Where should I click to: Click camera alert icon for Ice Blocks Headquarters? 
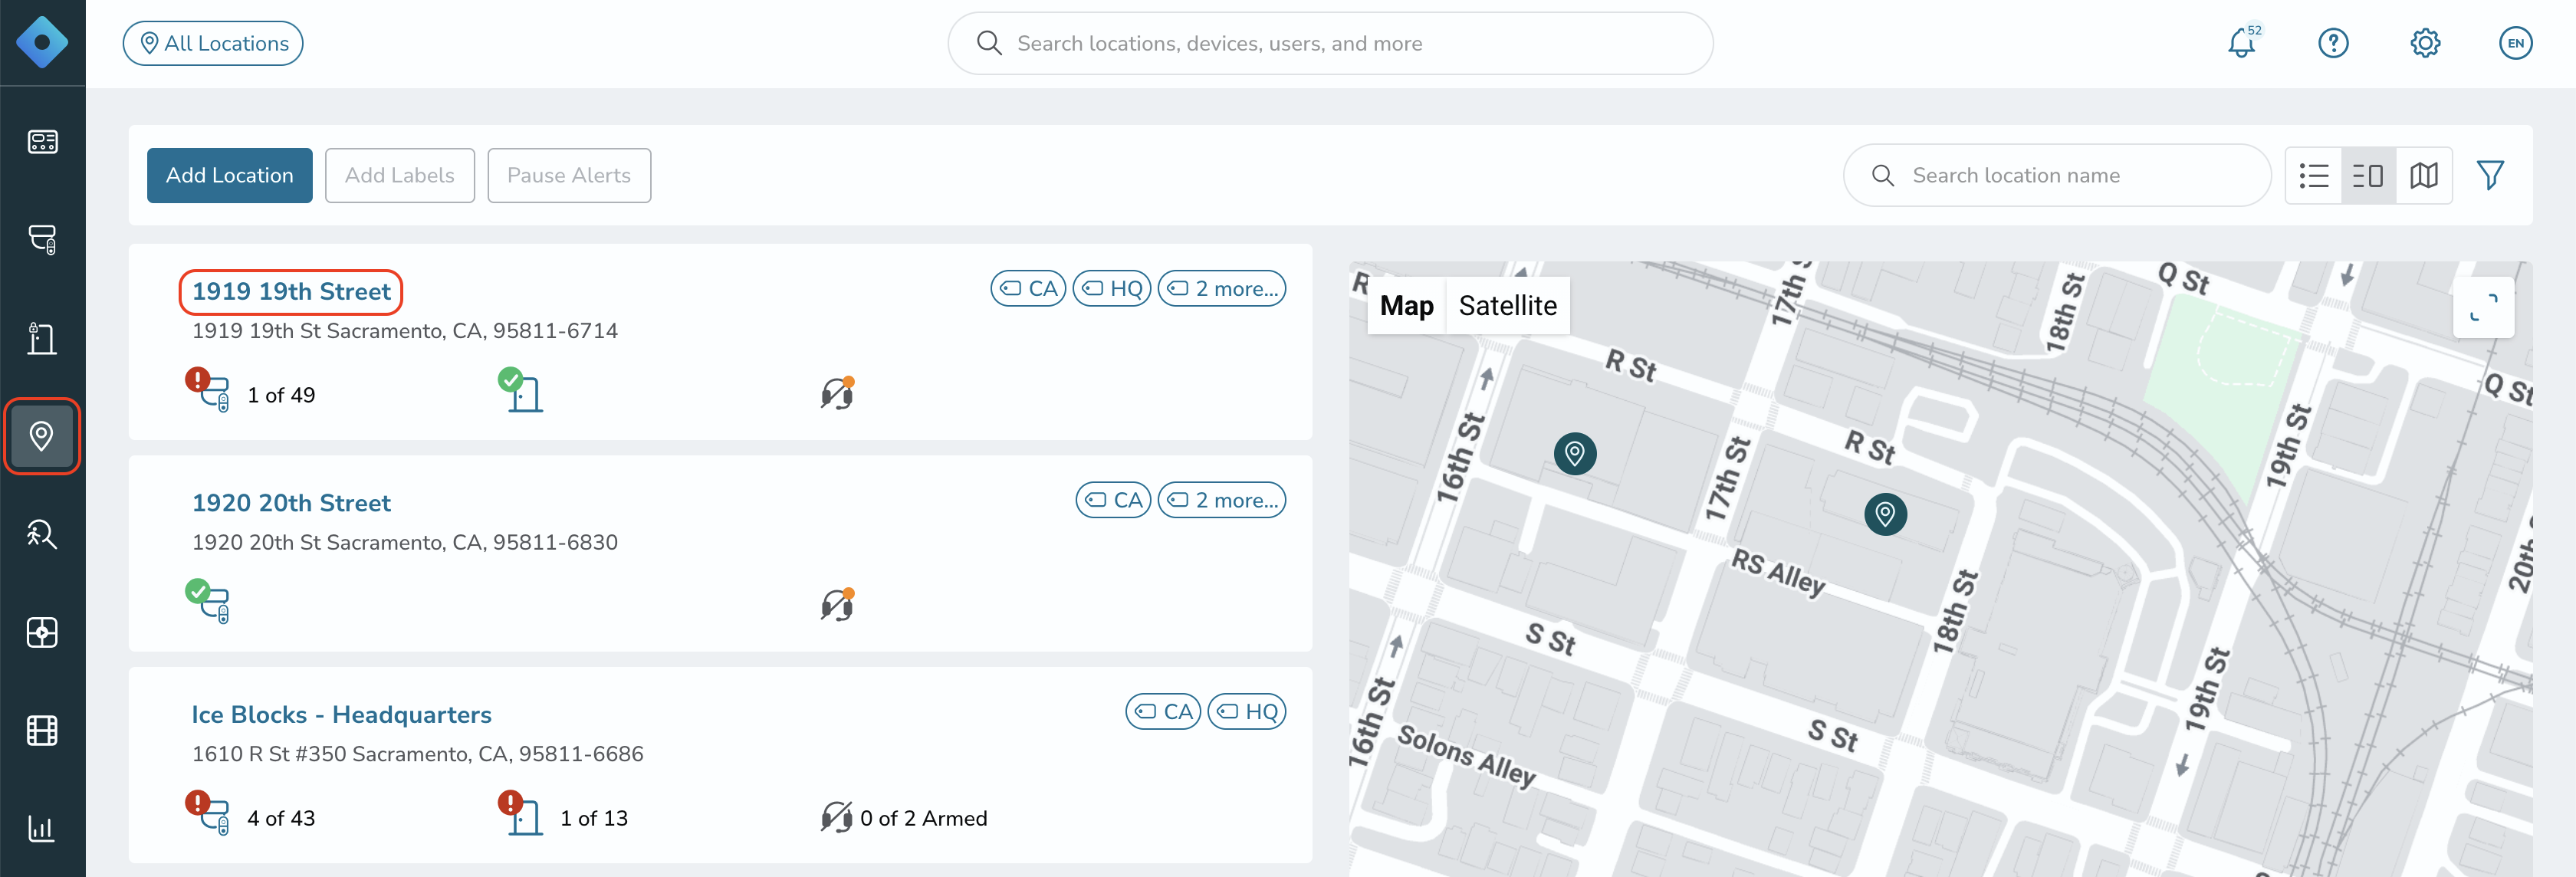208,813
